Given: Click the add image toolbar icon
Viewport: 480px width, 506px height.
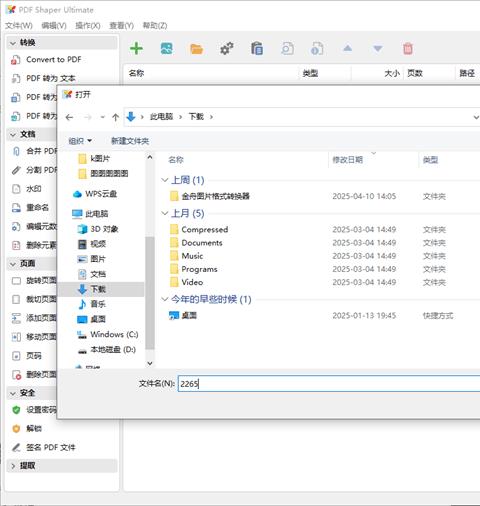Looking at the screenshot, I should click(166, 49).
